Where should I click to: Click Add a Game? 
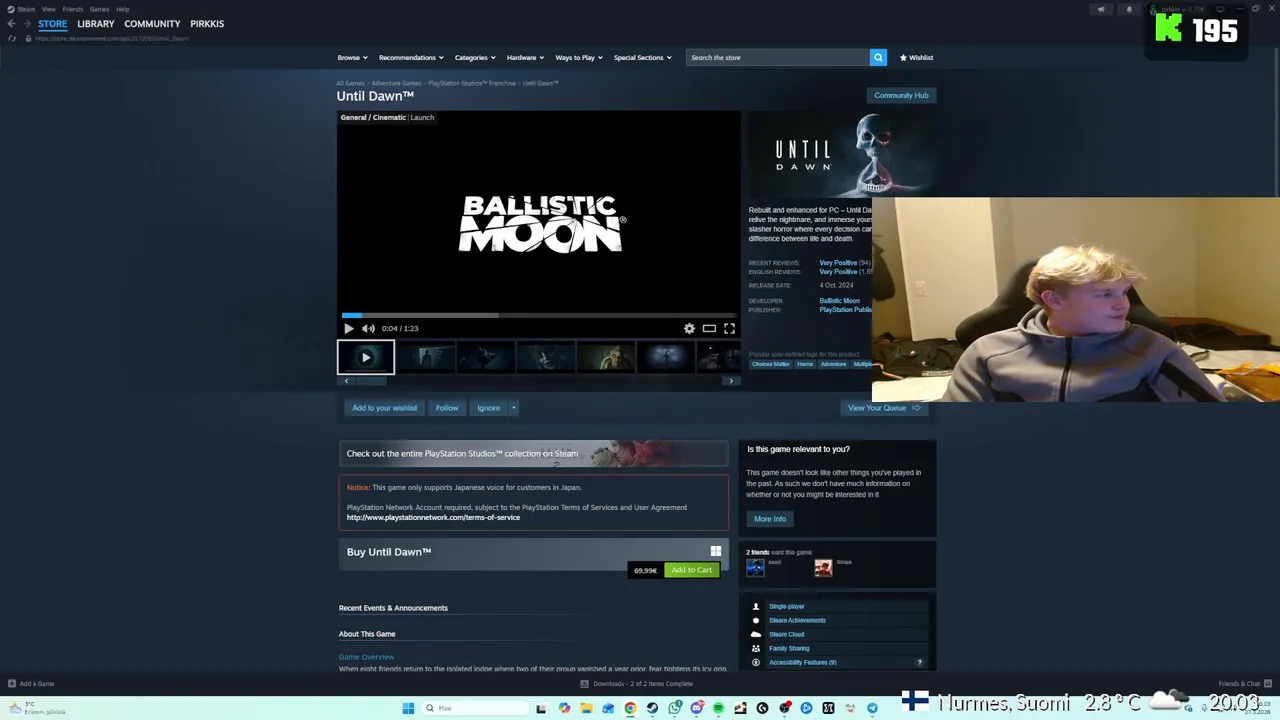tap(30, 684)
